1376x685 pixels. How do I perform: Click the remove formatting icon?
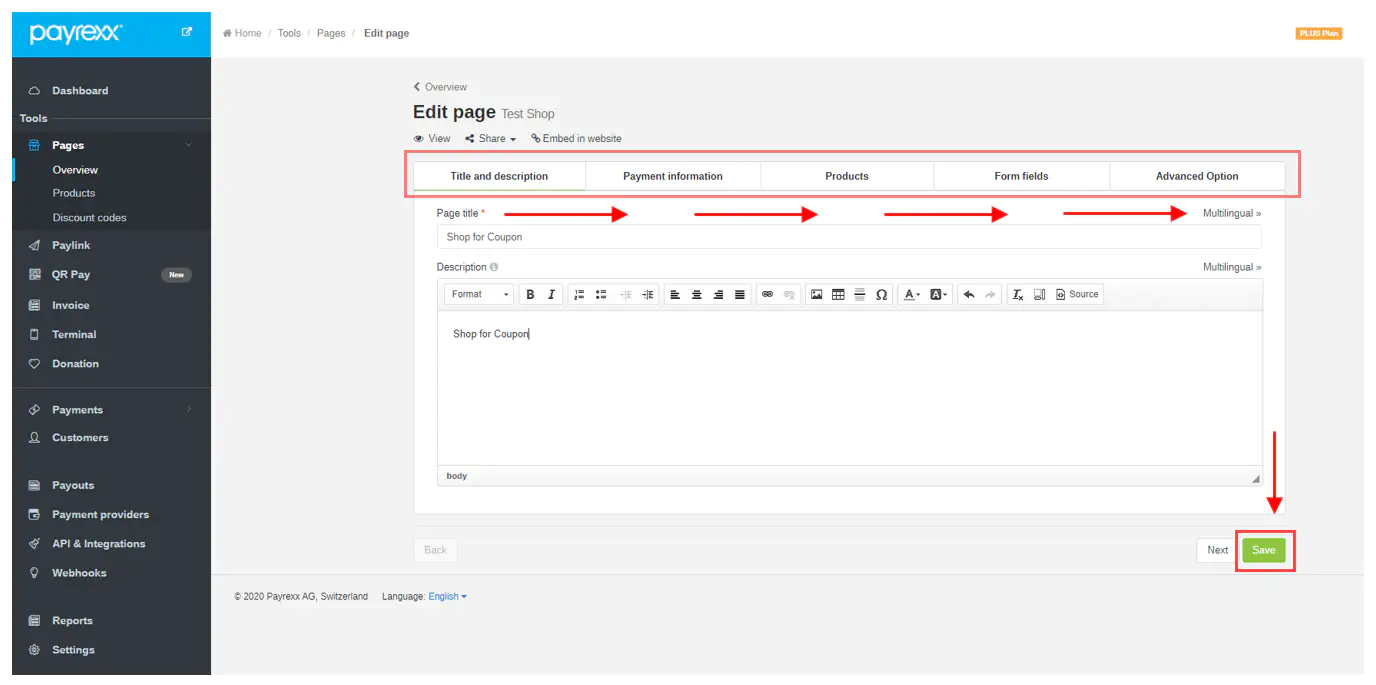point(1017,294)
